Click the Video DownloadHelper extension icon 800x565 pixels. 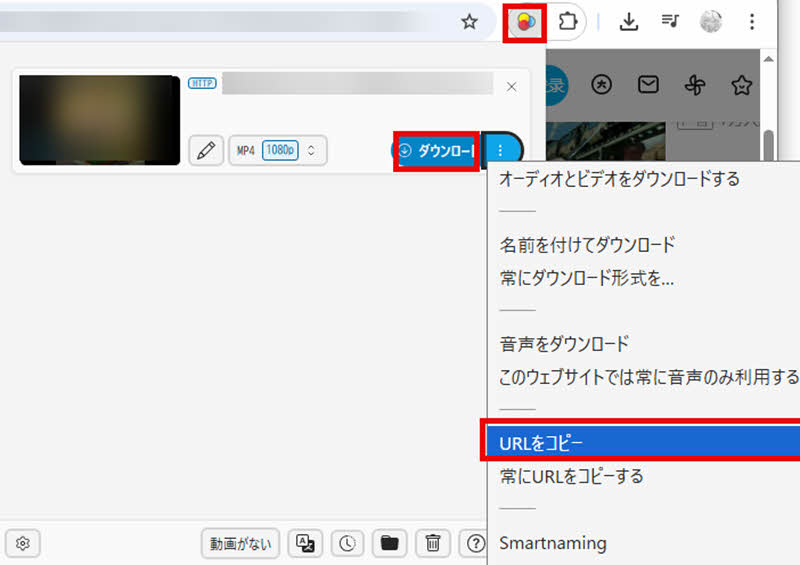(x=525, y=22)
